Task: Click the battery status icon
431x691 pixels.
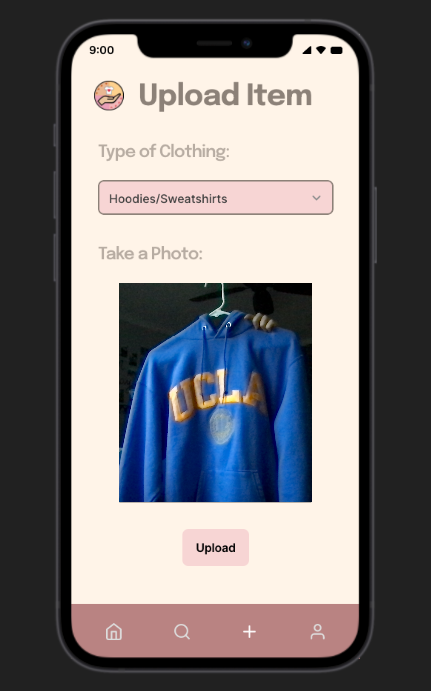Action: [336, 50]
